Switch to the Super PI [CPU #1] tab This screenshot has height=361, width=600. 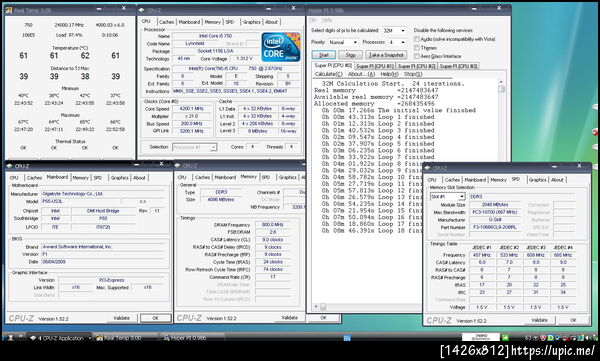pyautogui.click(x=375, y=66)
